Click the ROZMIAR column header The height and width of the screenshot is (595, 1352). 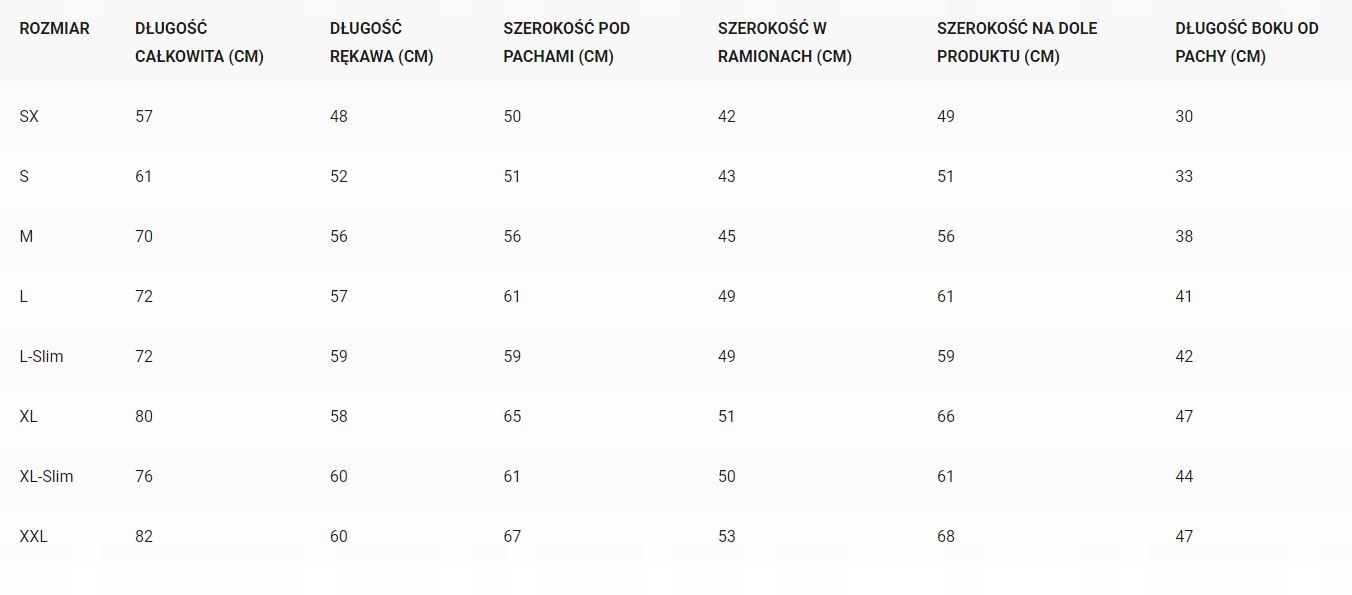click(x=54, y=29)
